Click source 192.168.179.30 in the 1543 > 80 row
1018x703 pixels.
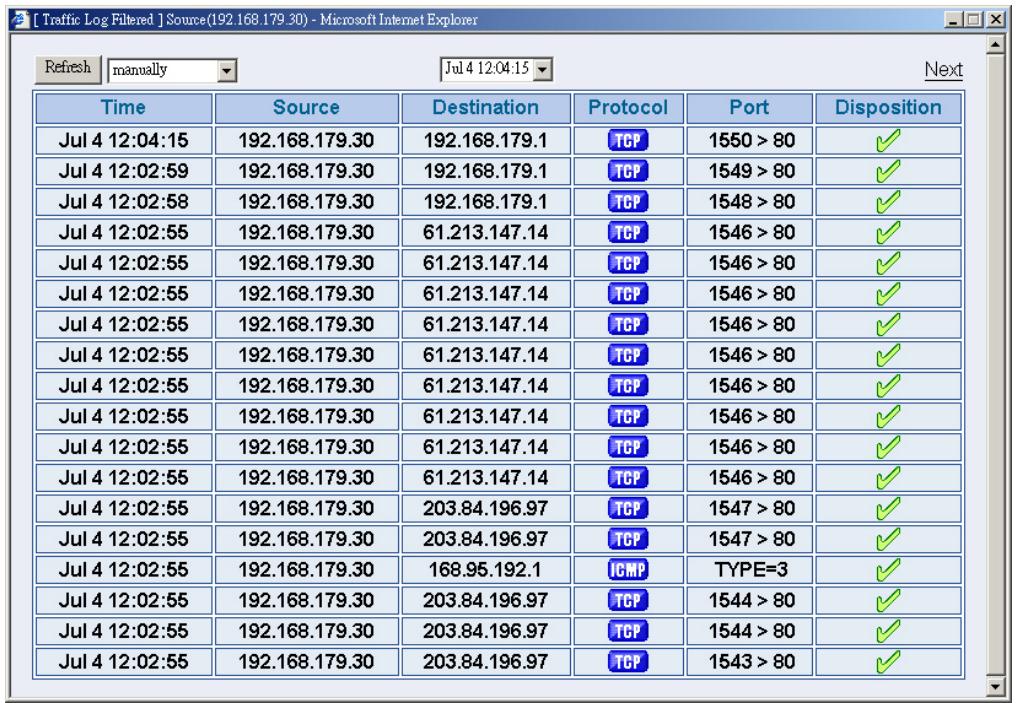point(306,662)
